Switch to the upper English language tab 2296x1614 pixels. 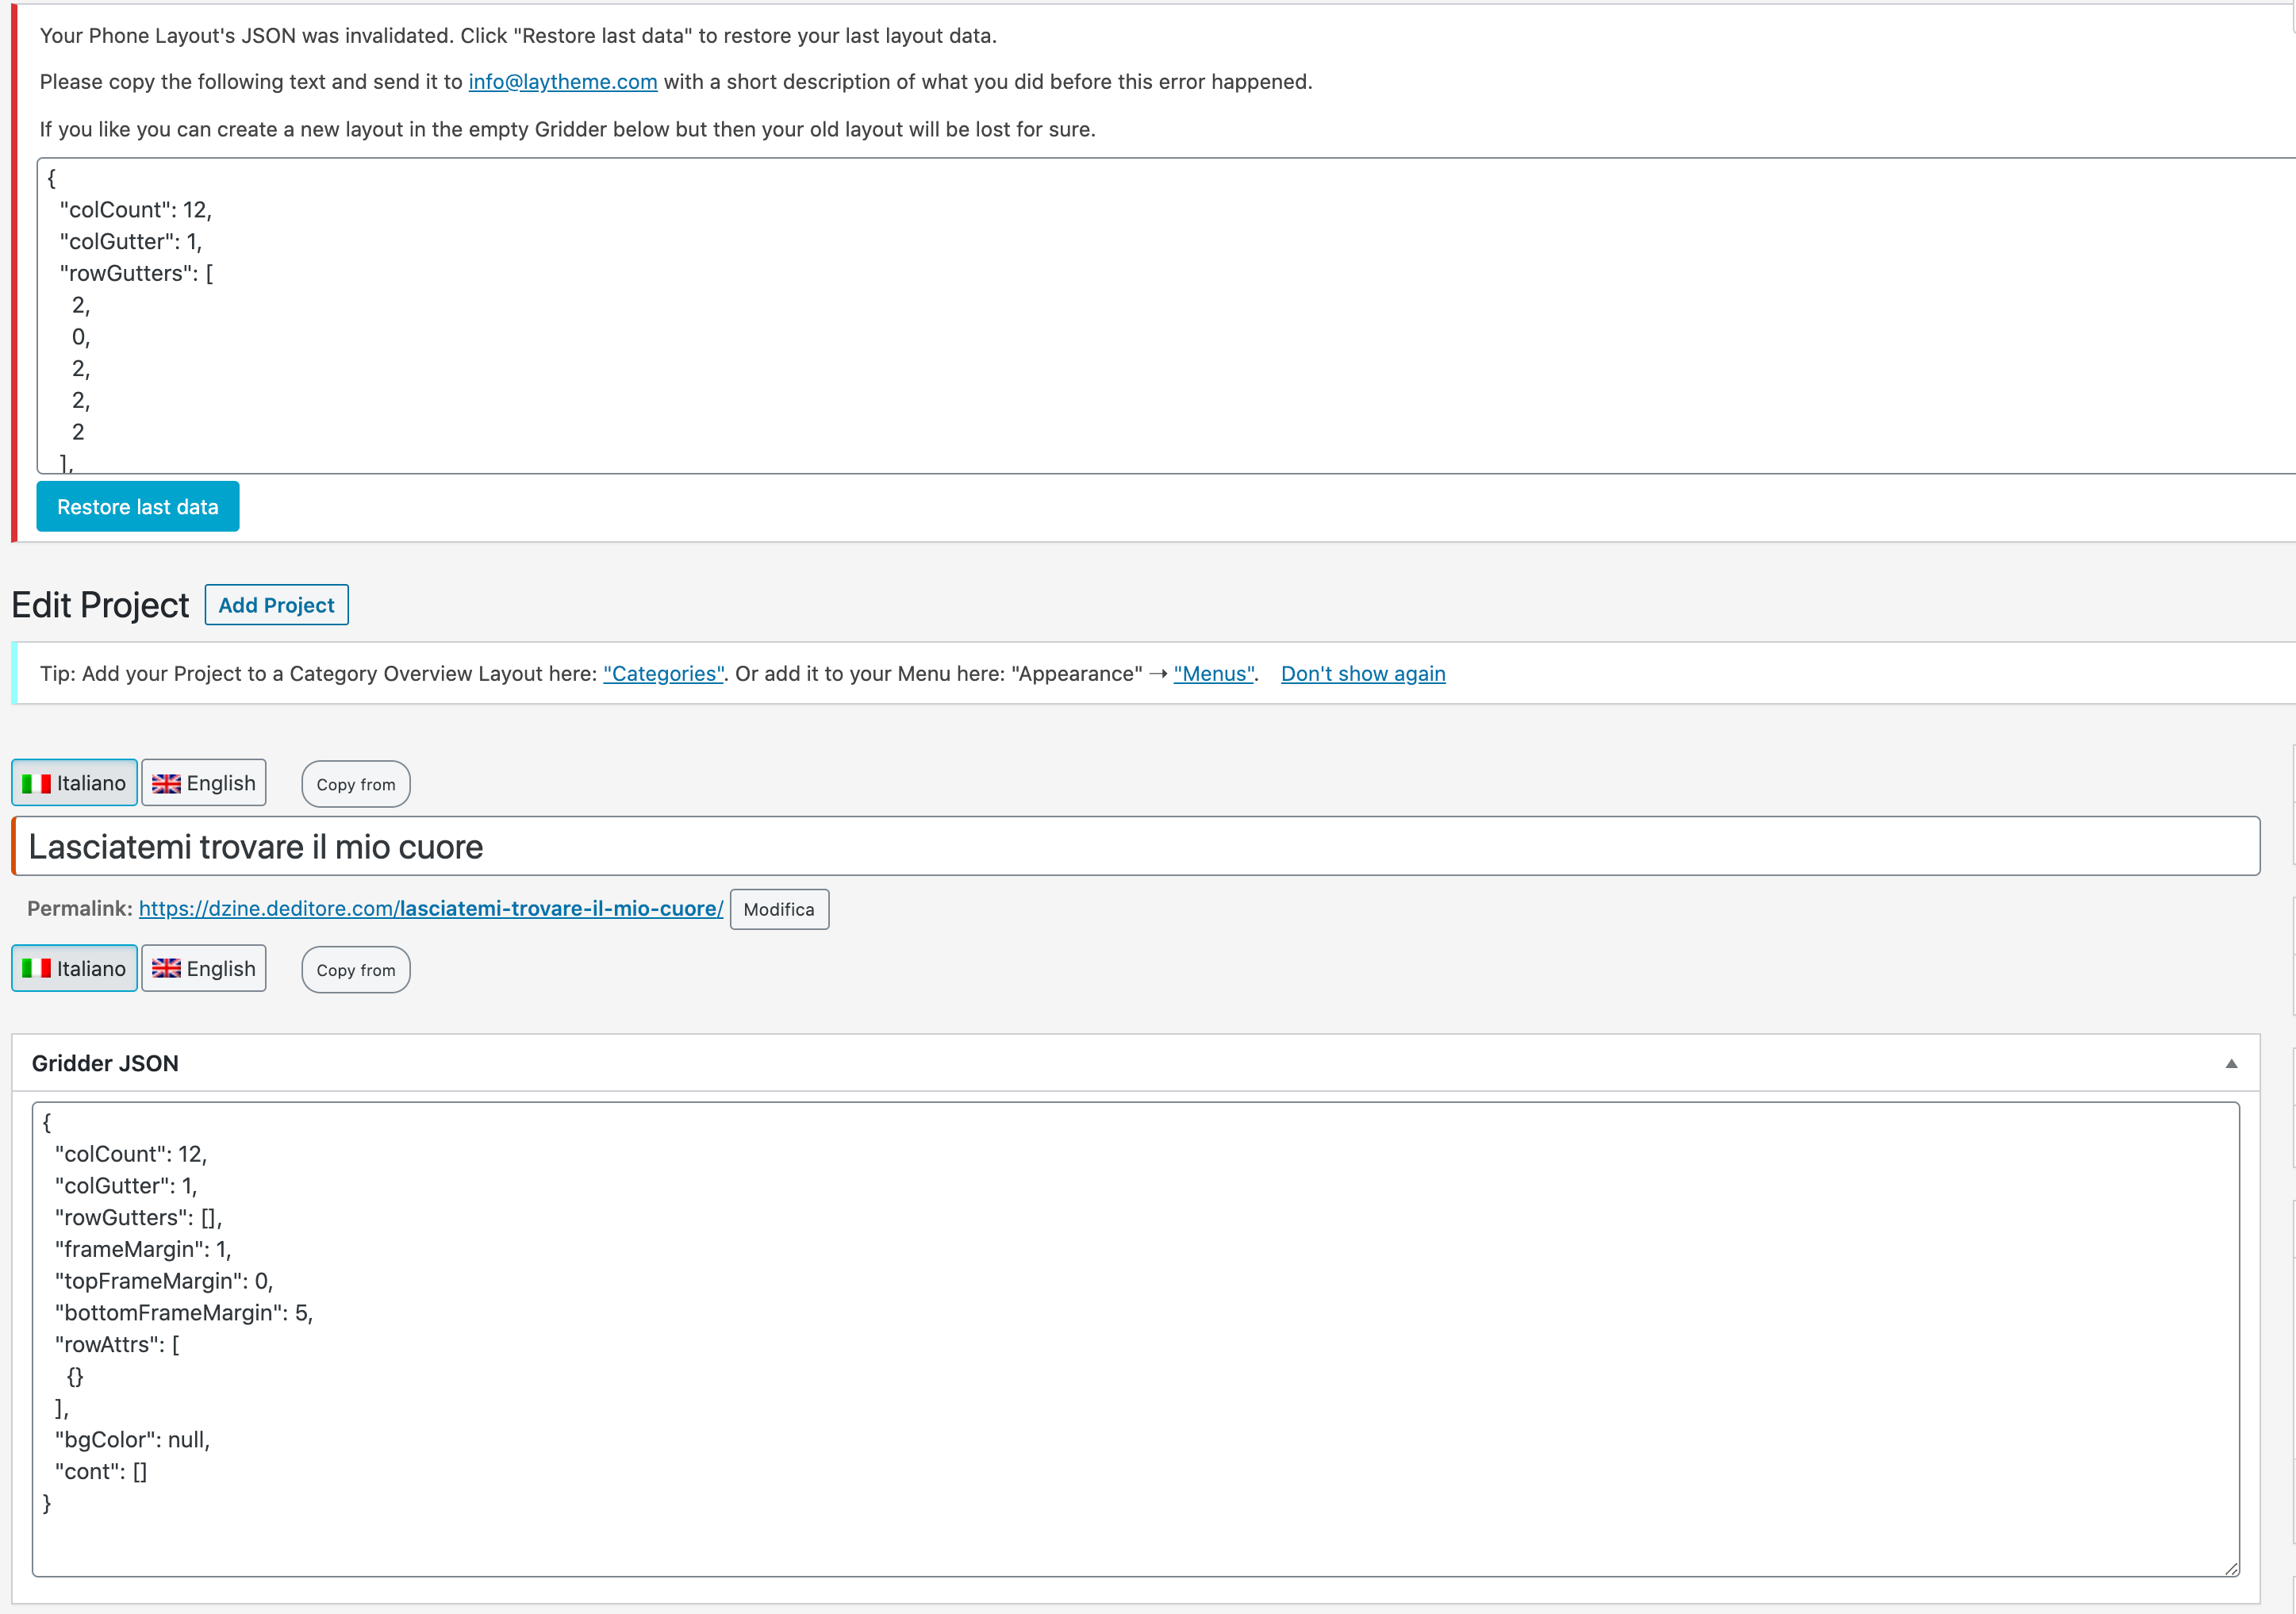(204, 783)
